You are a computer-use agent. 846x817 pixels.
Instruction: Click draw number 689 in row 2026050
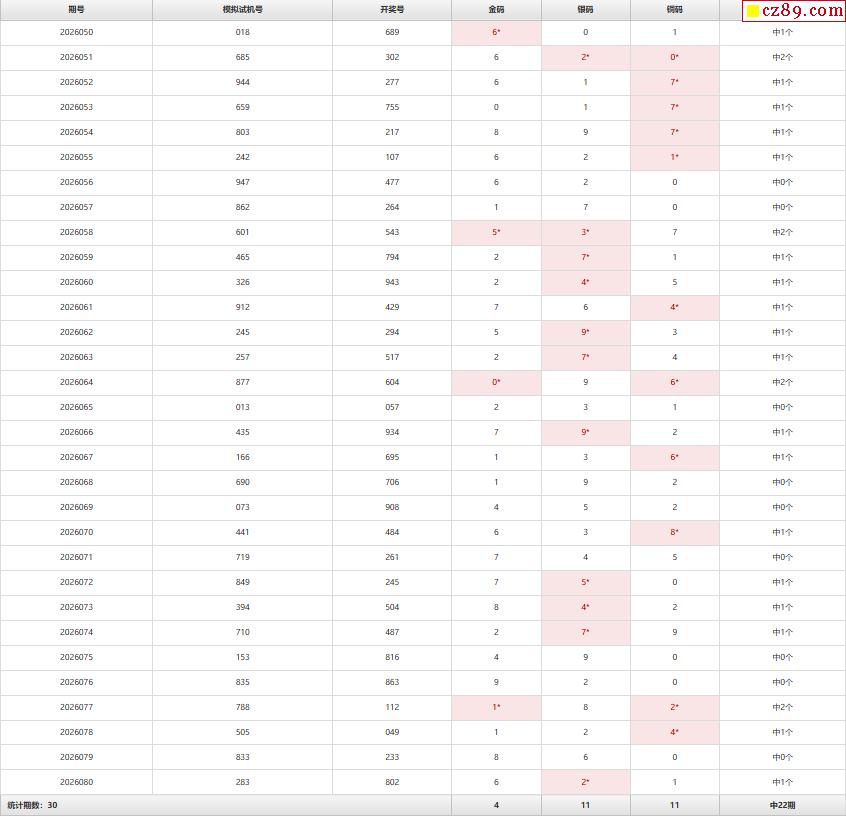tap(392, 32)
